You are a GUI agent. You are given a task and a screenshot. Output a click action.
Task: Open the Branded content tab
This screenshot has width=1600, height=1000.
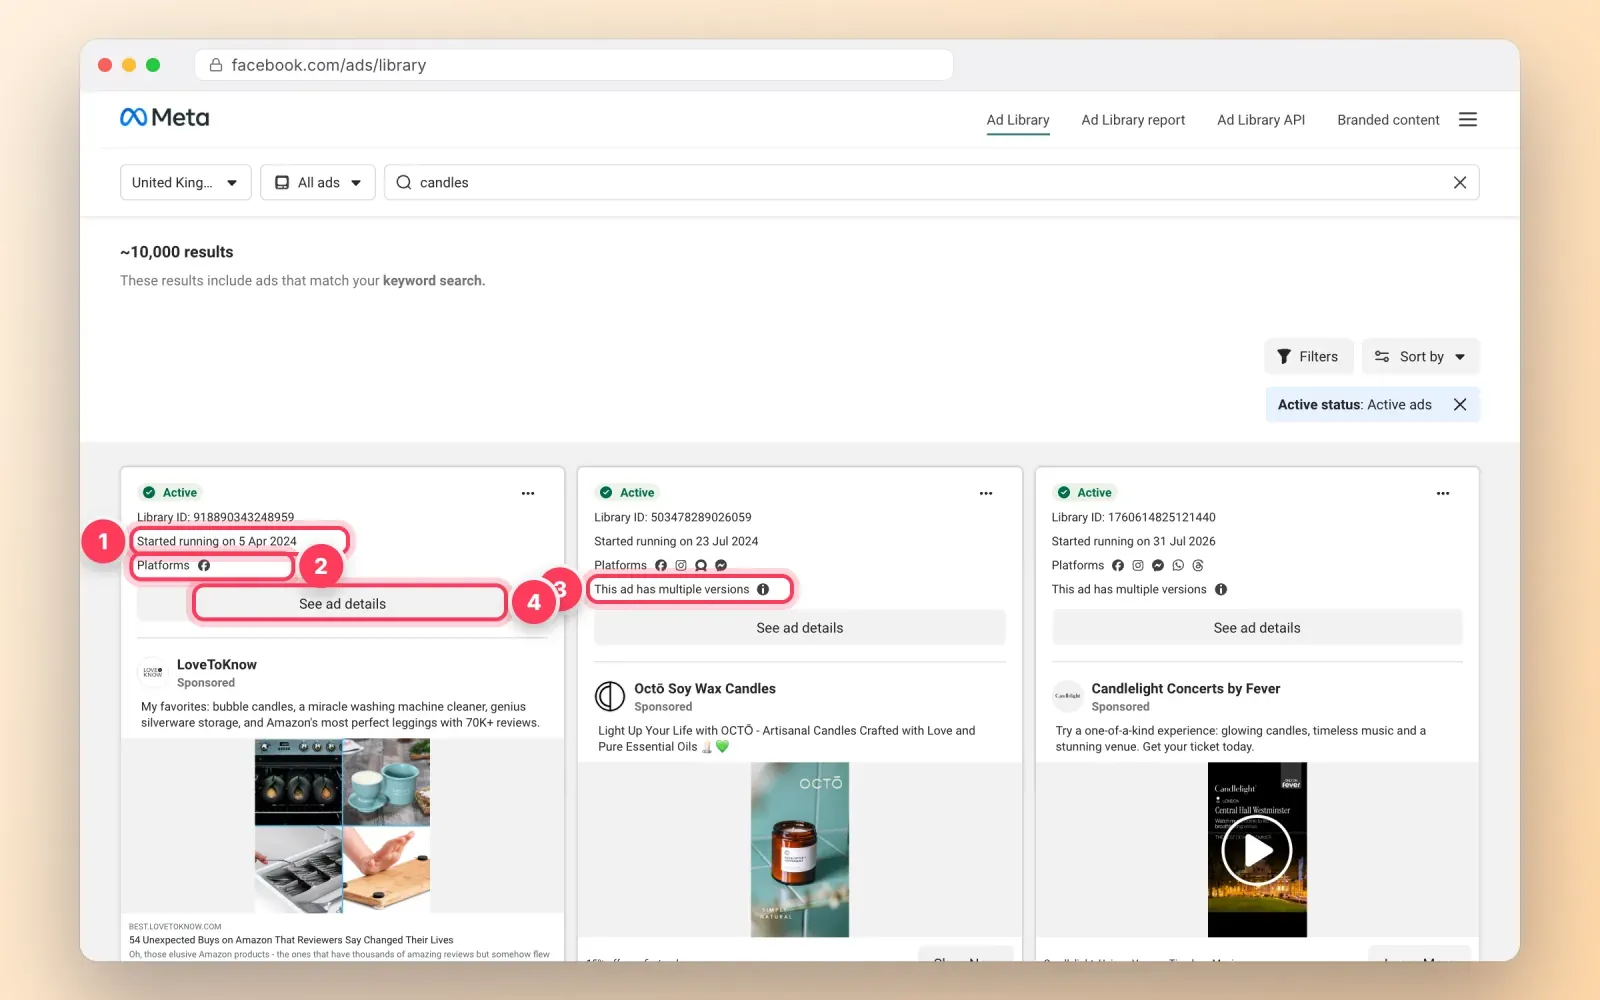1388,120
